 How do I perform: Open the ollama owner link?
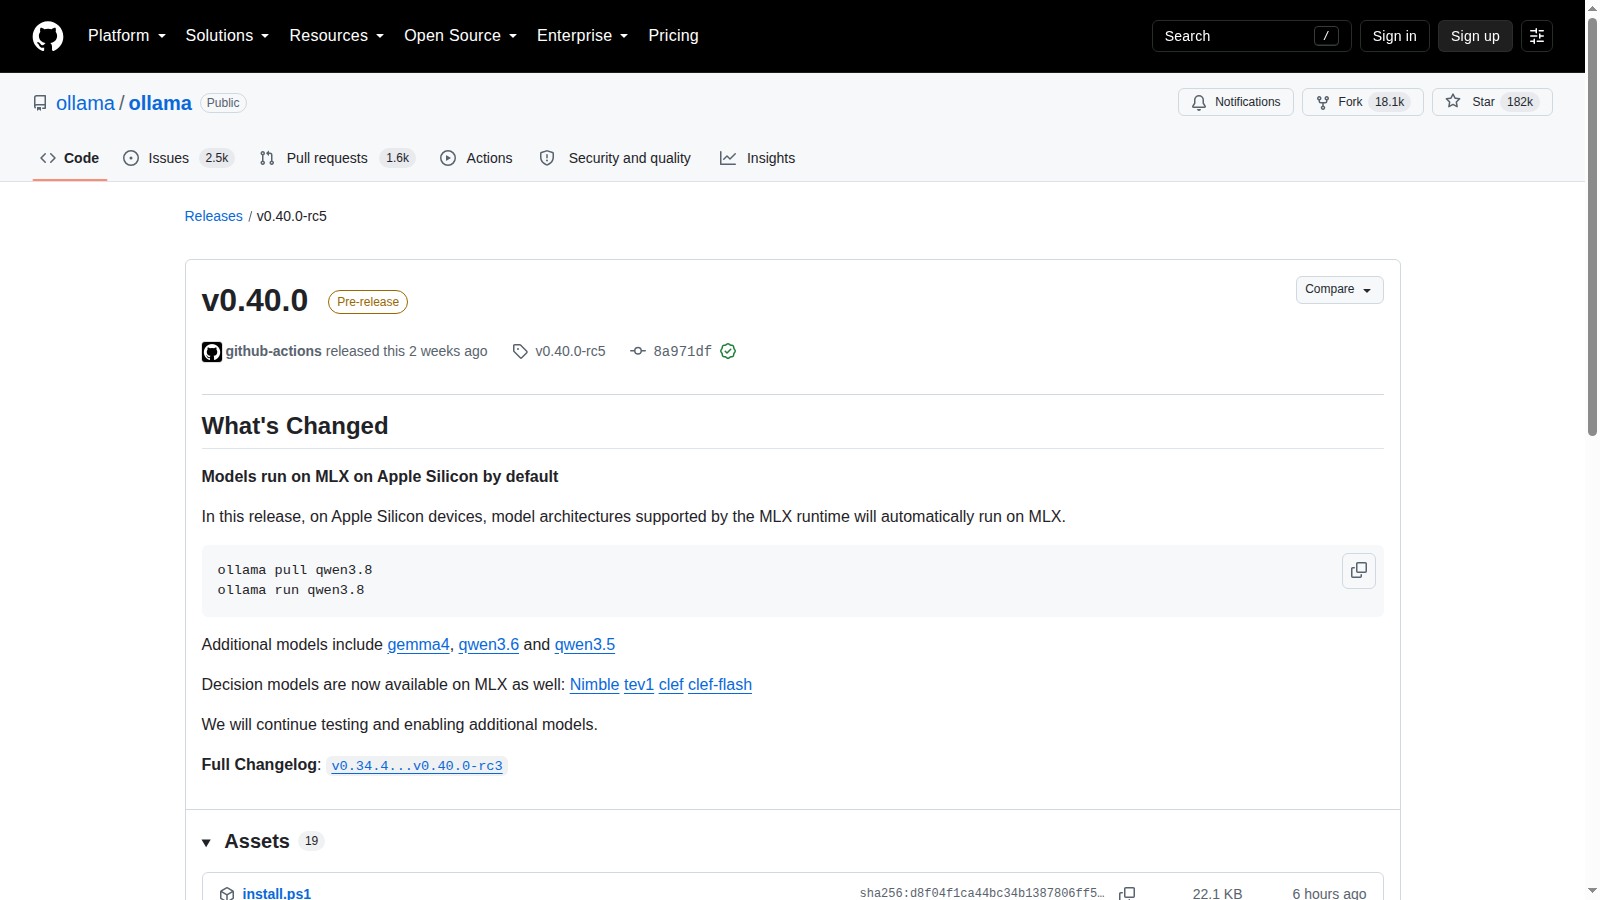coord(85,103)
